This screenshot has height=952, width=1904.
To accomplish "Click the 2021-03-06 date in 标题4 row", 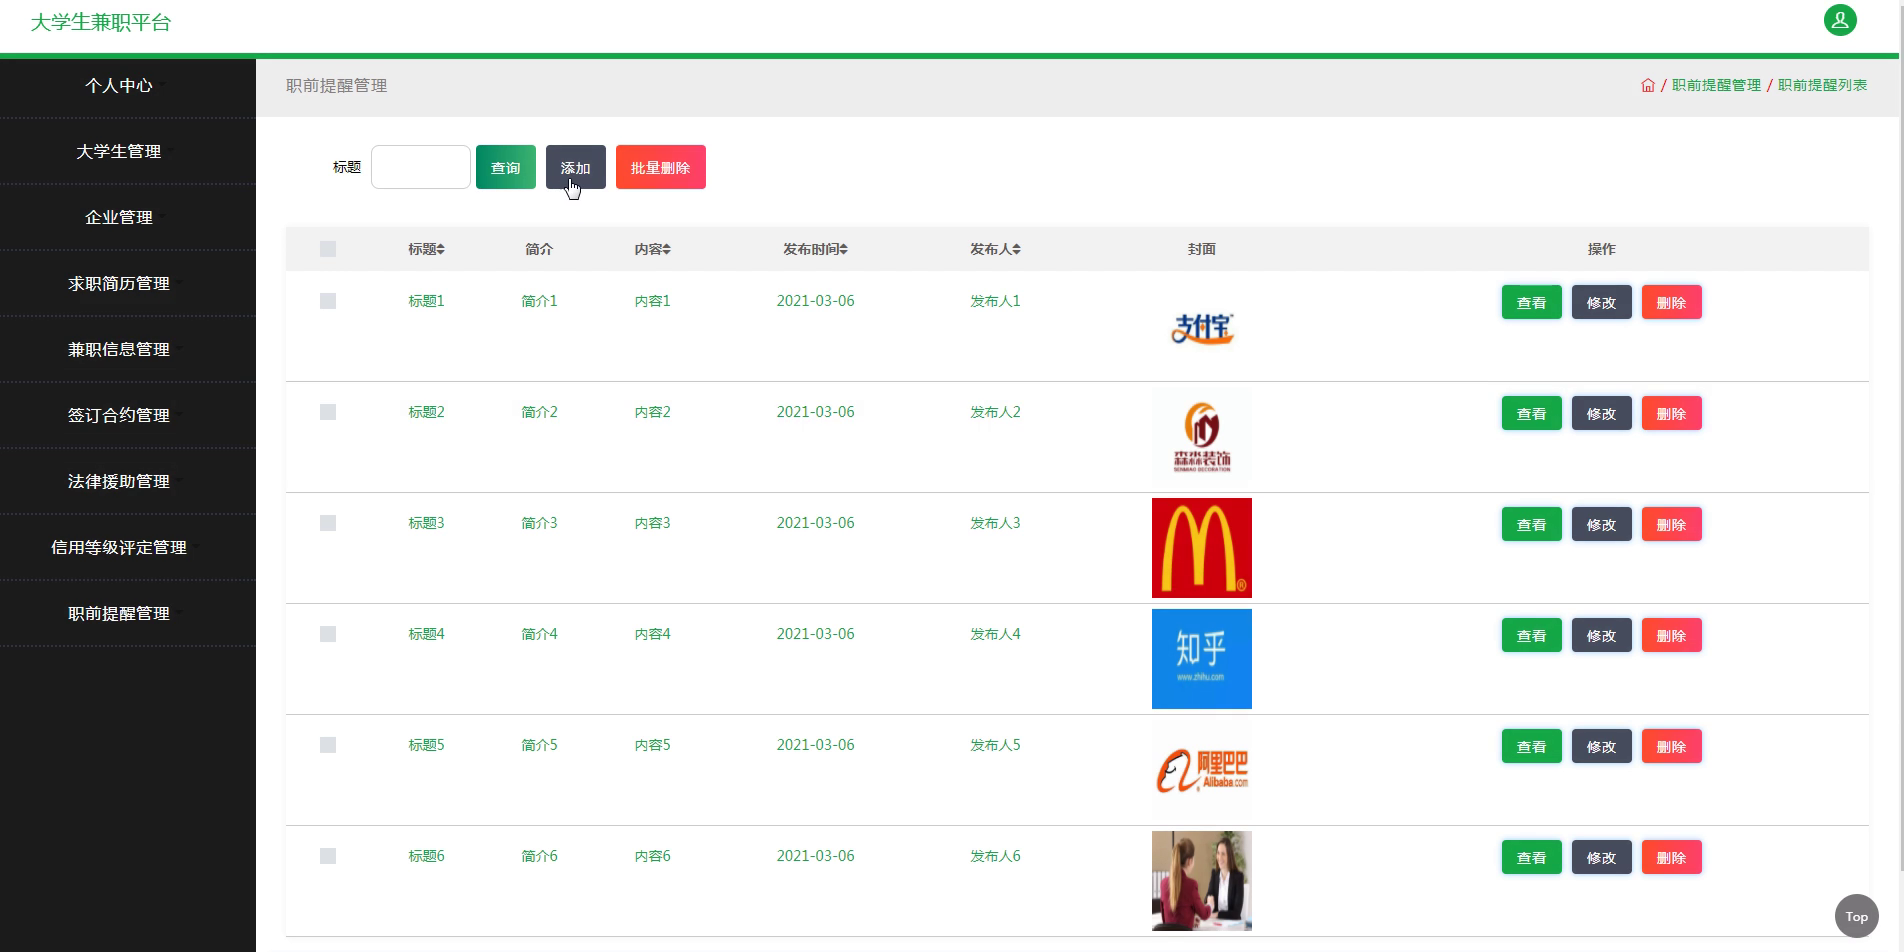I will pos(816,634).
